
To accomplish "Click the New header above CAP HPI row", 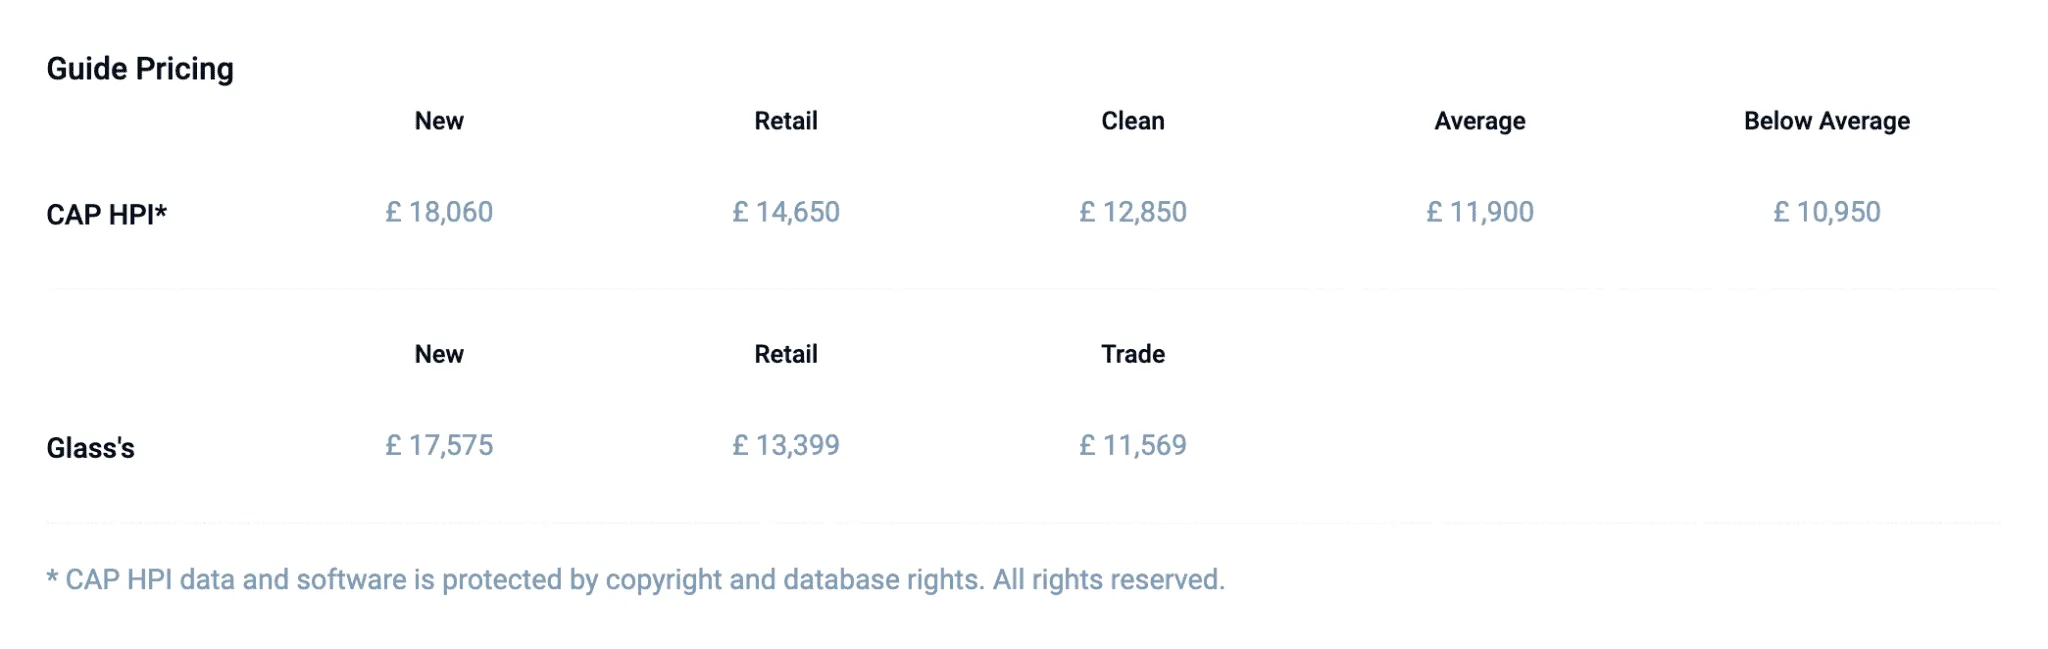I will [439, 121].
